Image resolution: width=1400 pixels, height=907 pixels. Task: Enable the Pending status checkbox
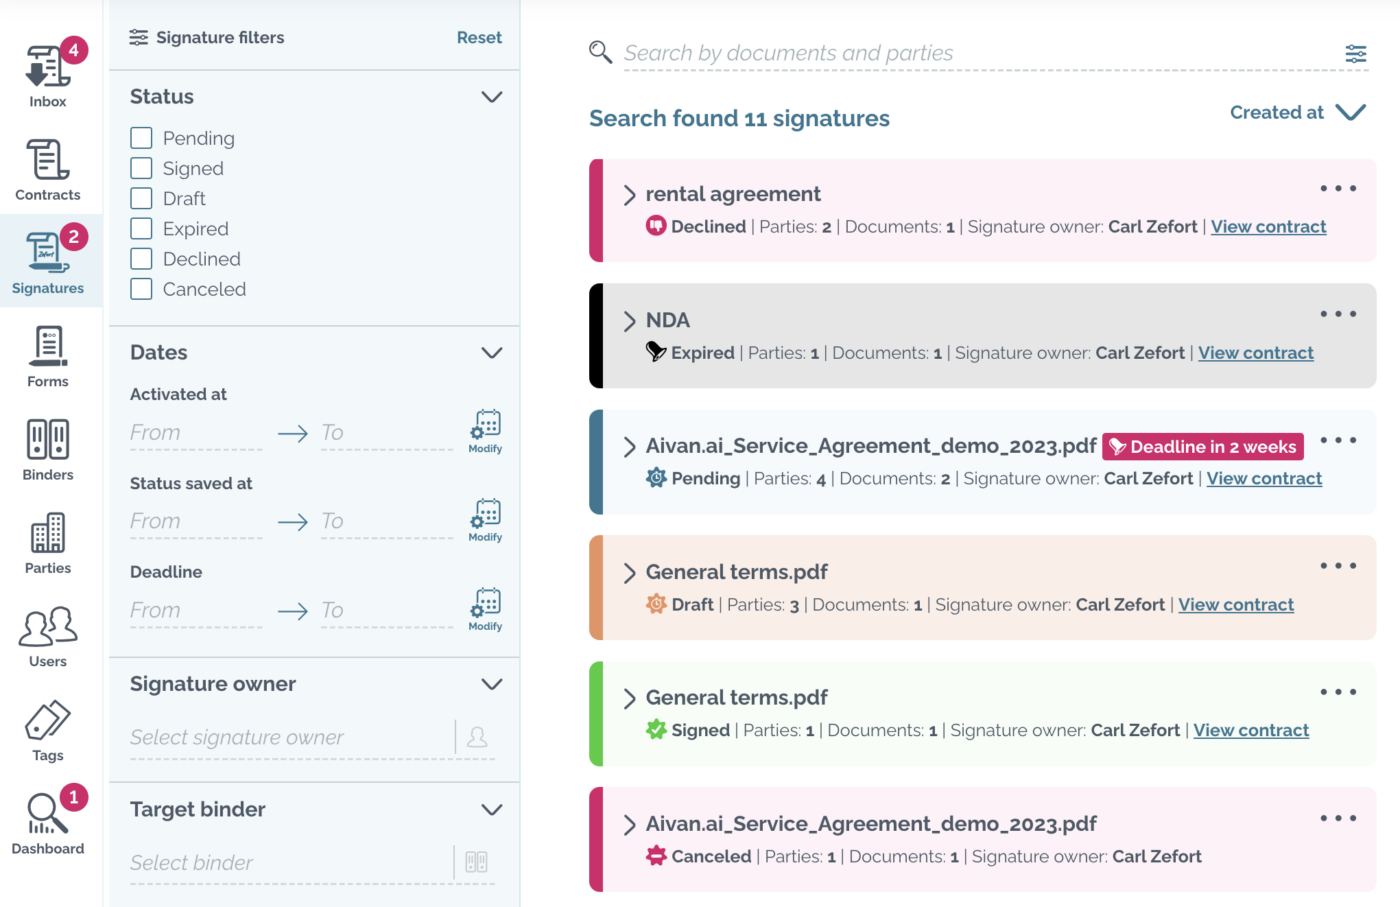point(142,138)
